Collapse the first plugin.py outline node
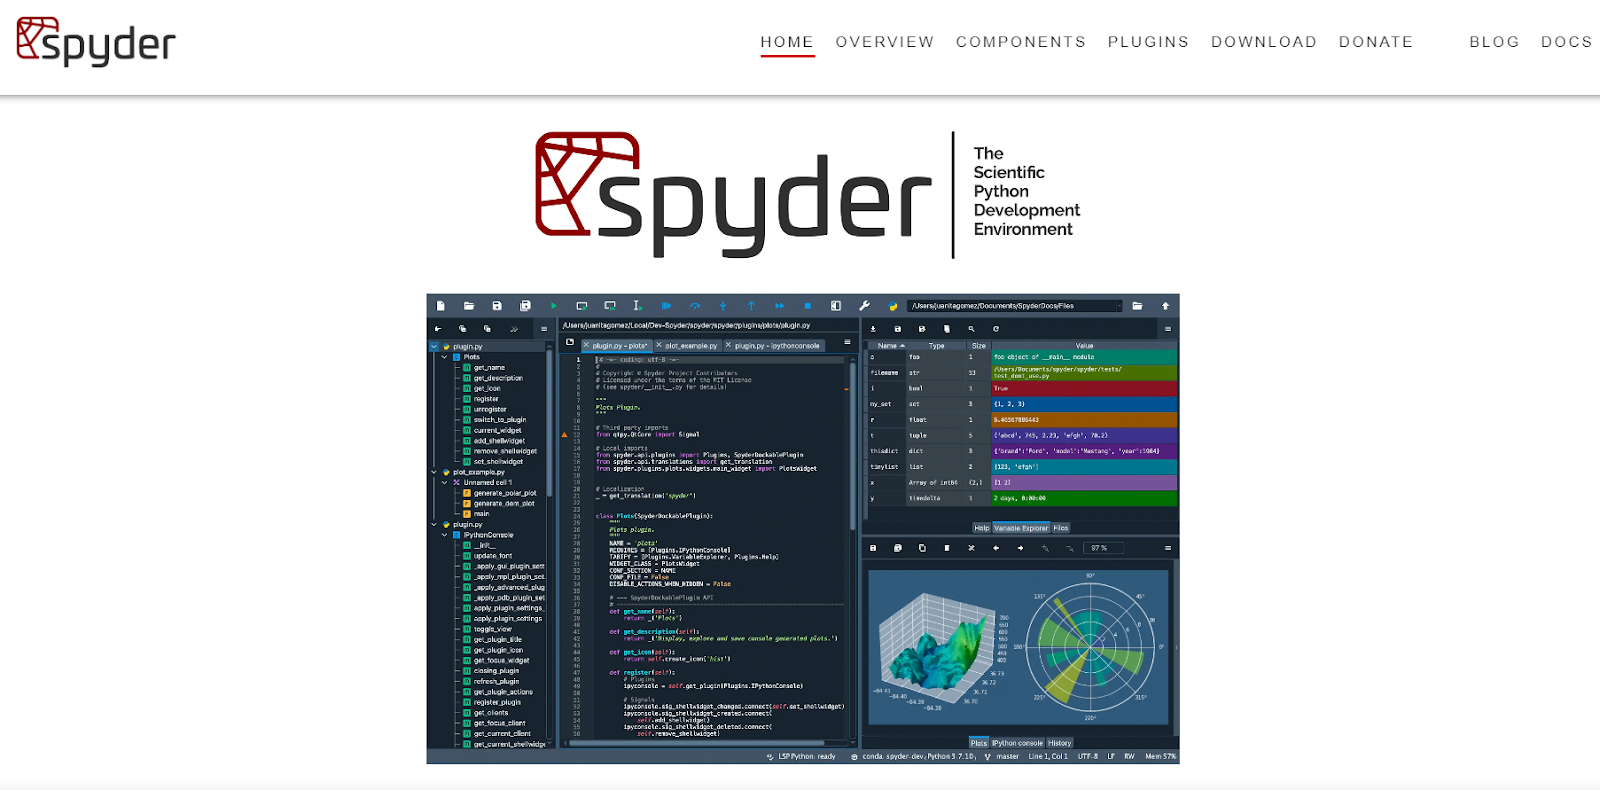Image resolution: width=1600 pixels, height=790 pixels. [x=435, y=347]
